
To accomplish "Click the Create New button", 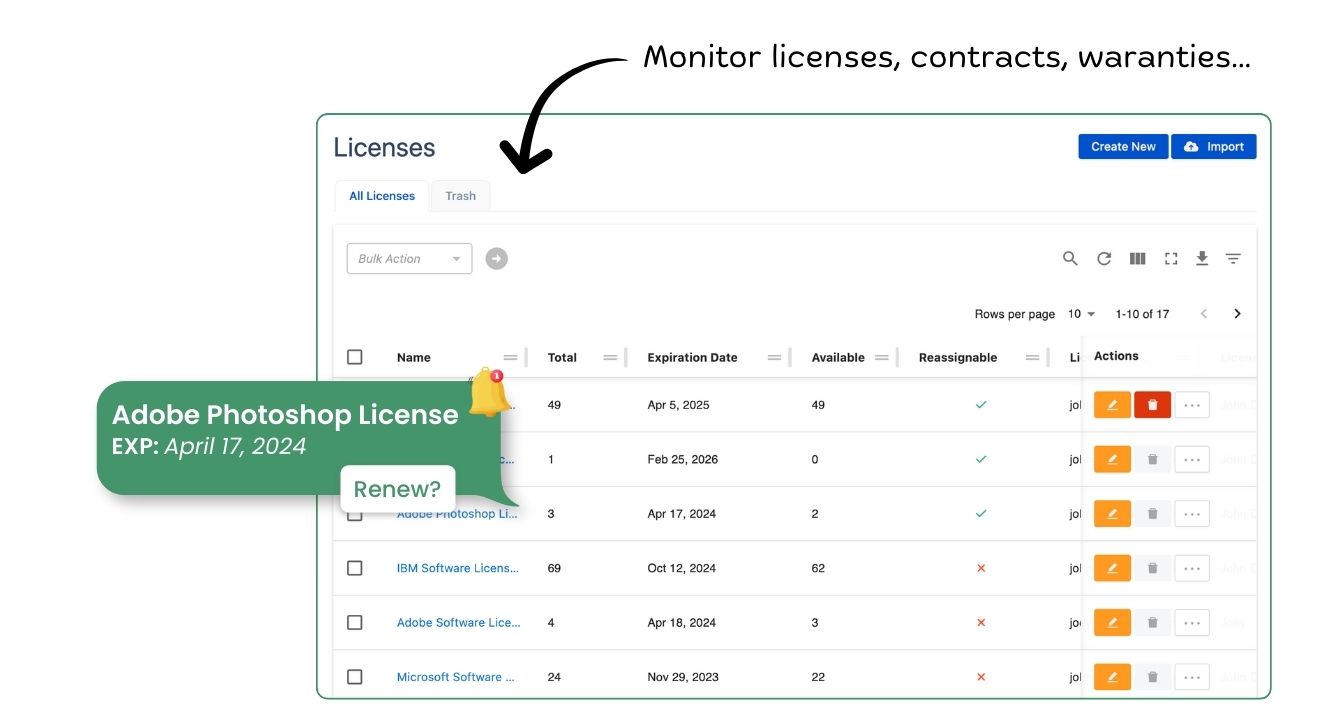I will point(1123,147).
